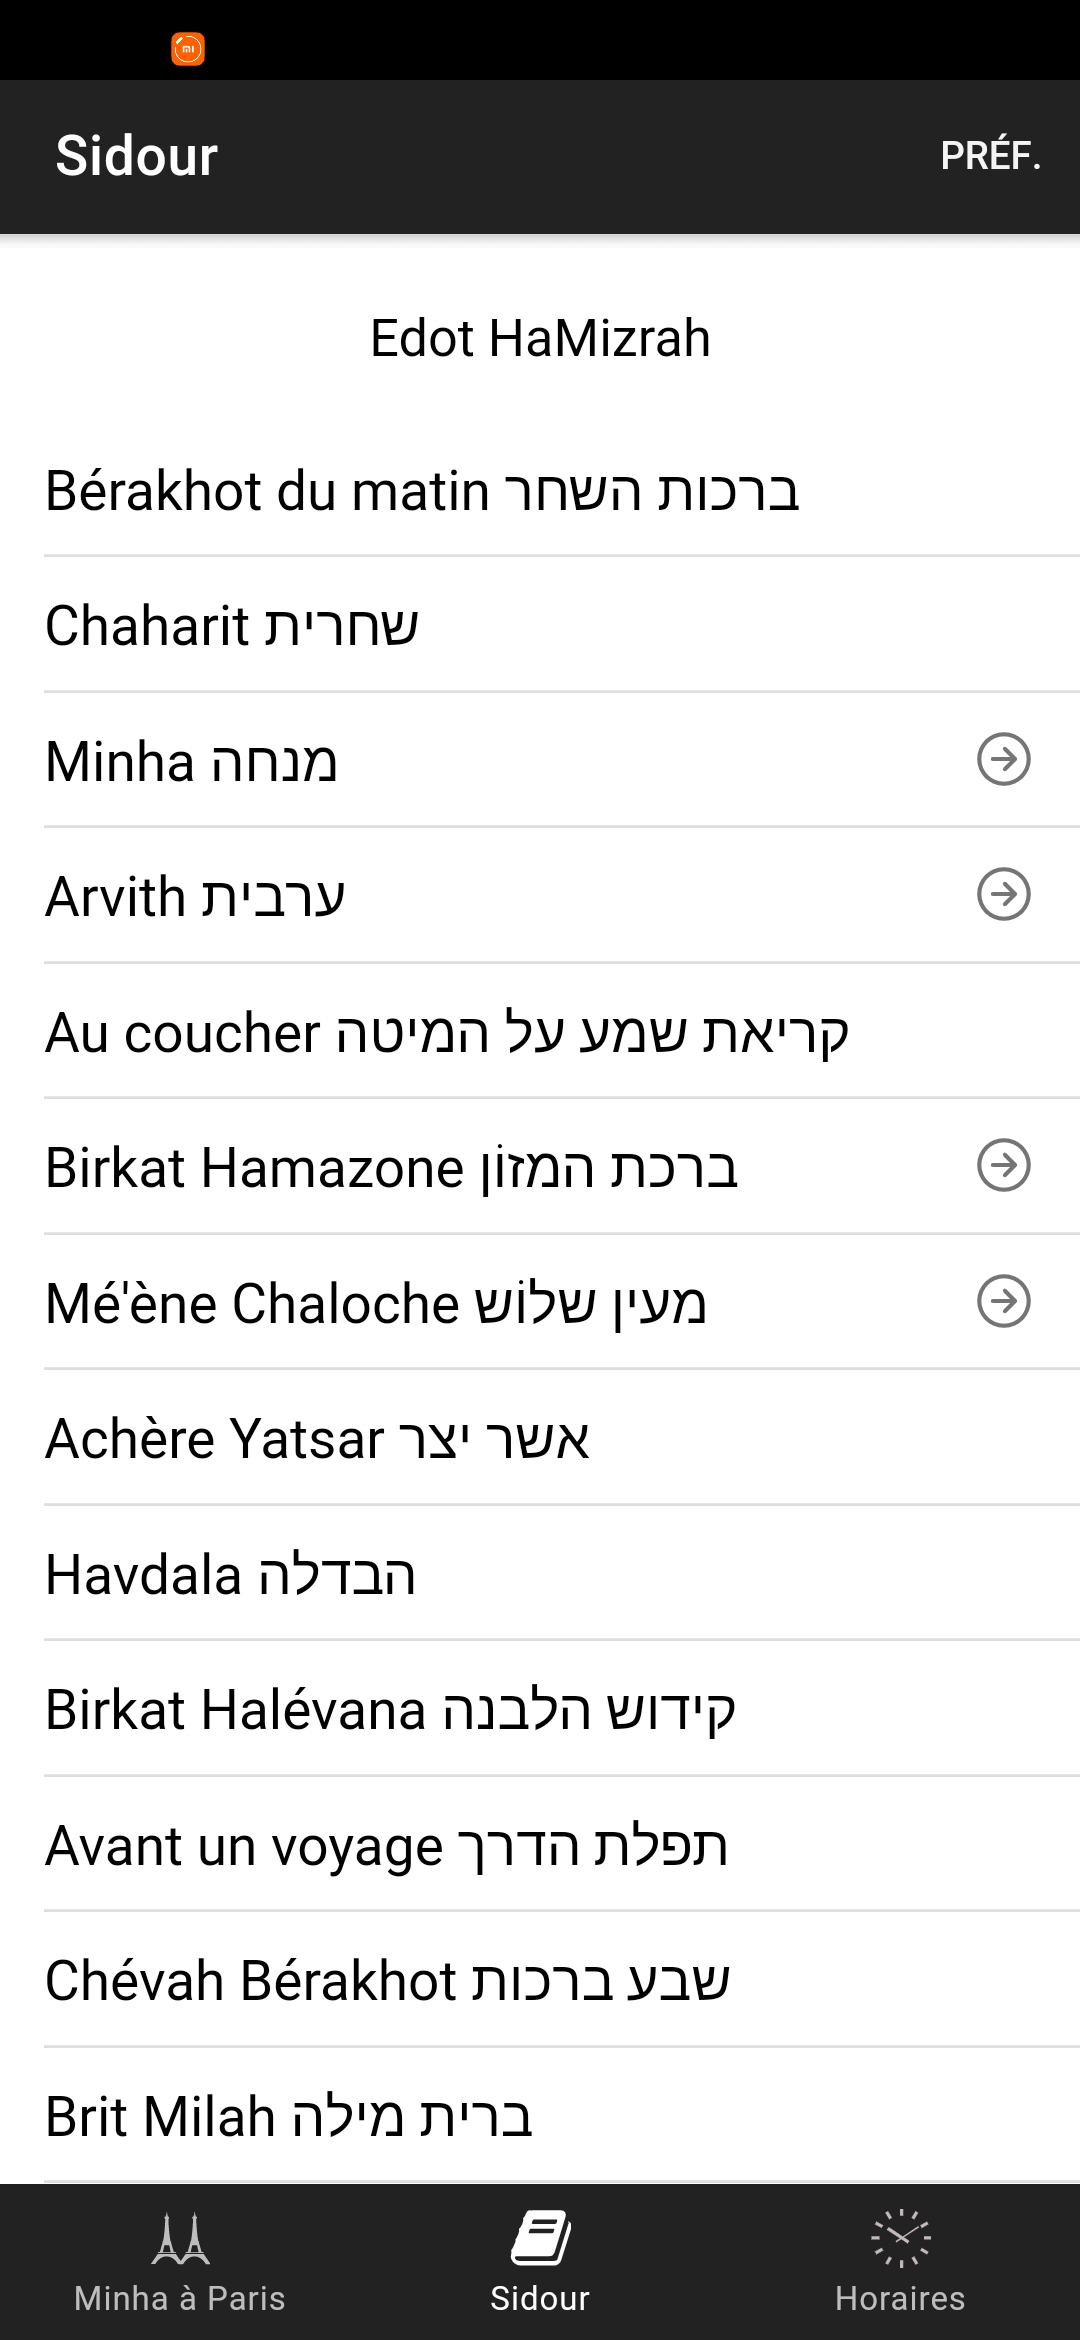
Task: Tap the arrow icon beside Birkat Hamazone
Action: pyautogui.click(x=1003, y=1165)
